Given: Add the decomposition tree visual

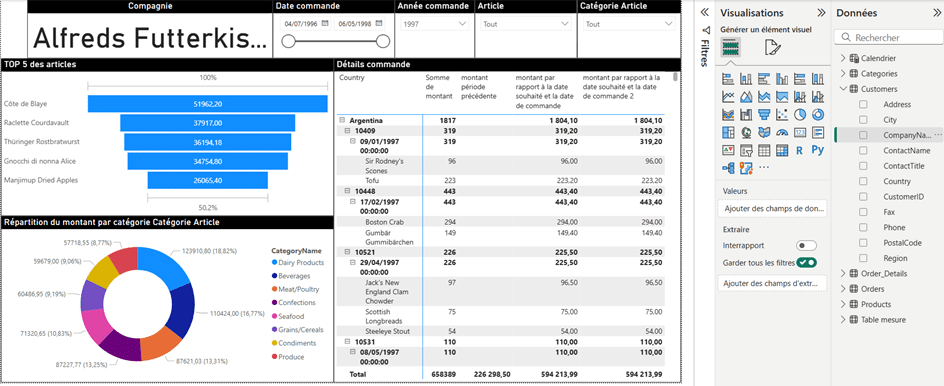Looking at the screenshot, I should 728,168.
